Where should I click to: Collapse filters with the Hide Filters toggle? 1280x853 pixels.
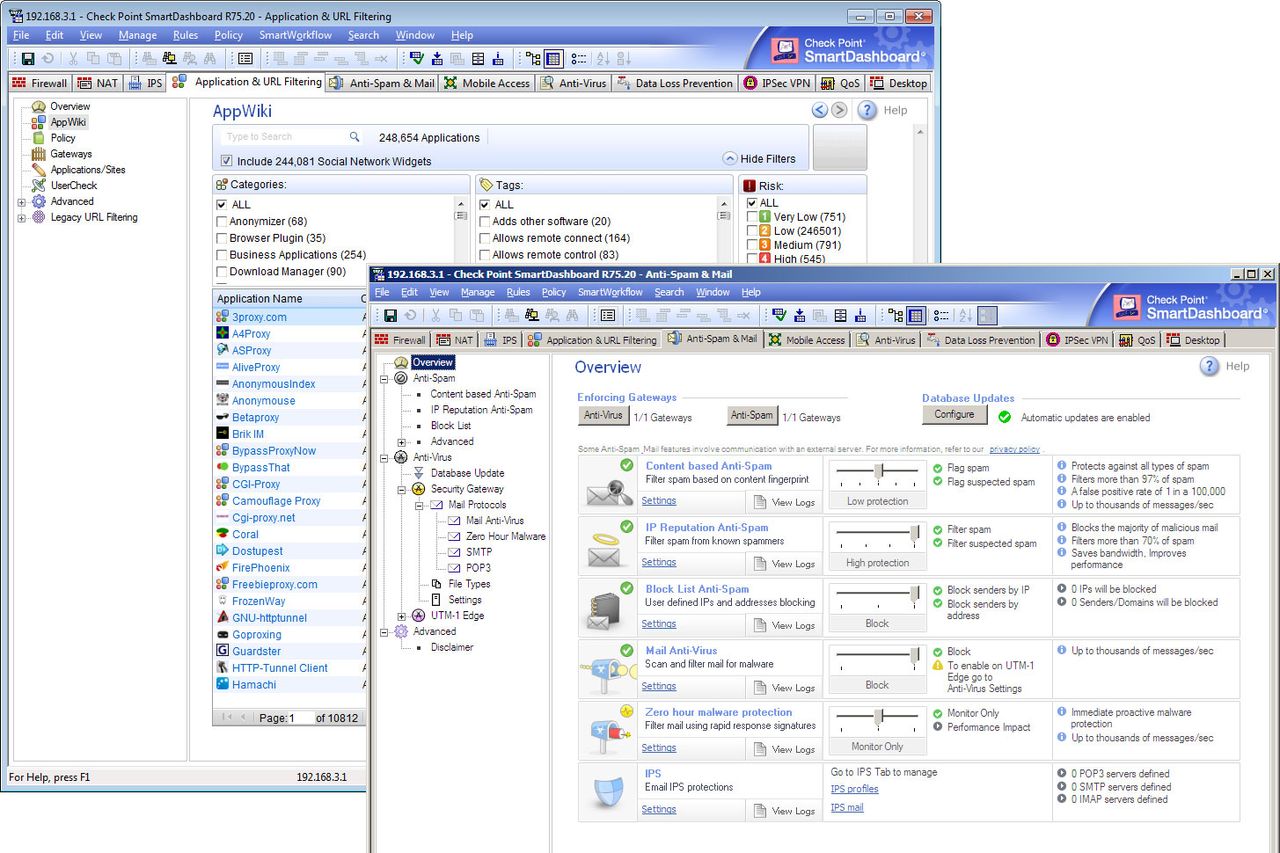point(759,159)
